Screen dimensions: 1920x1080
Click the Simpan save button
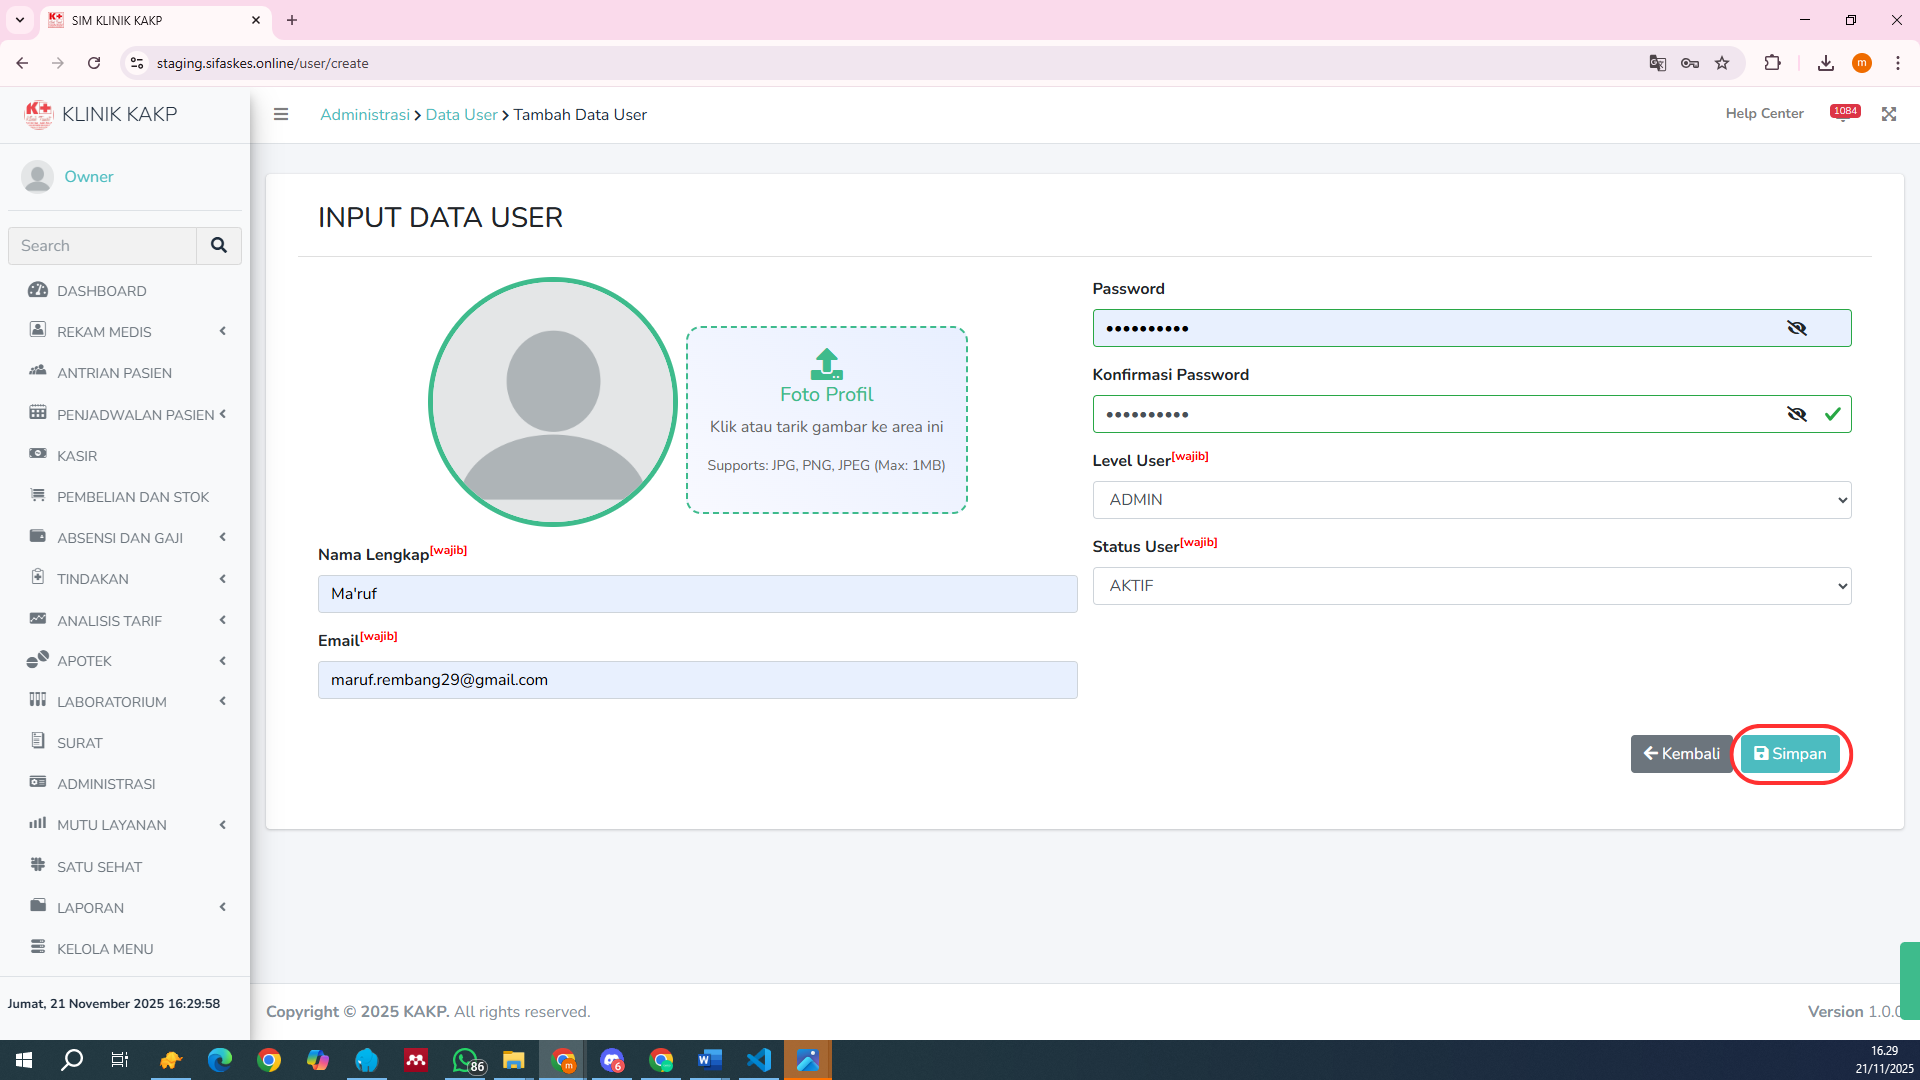[1789, 754]
